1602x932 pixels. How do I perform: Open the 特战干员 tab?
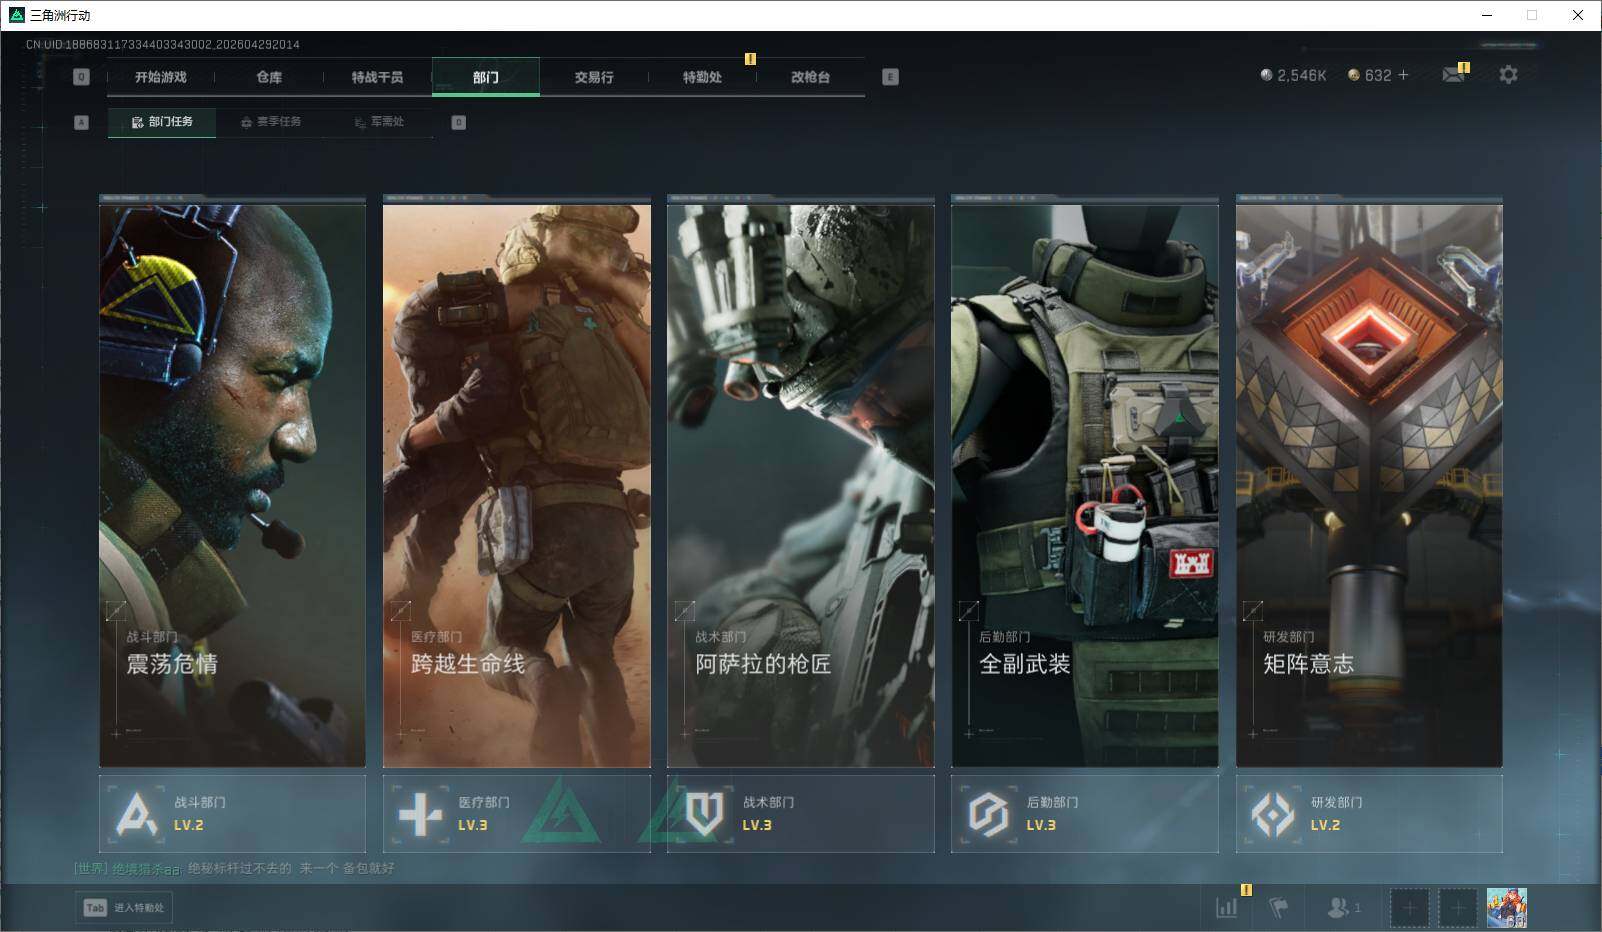[x=377, y=77]
